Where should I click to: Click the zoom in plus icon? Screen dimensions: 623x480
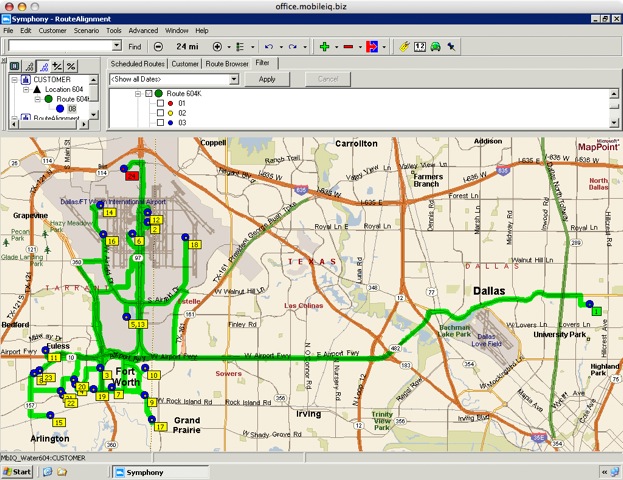(218, 47)
